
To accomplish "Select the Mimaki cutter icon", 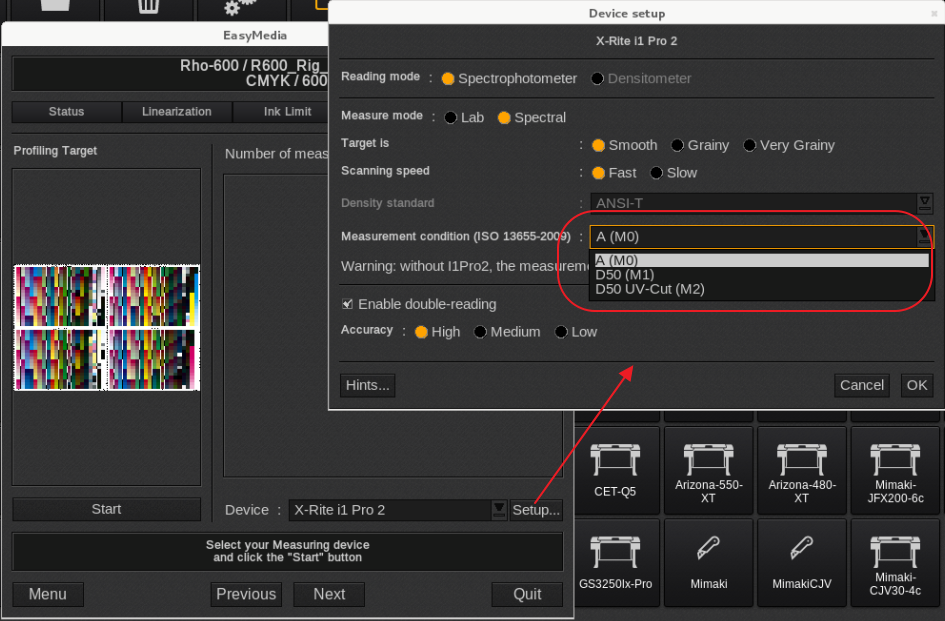I will (x=708, y=560).
